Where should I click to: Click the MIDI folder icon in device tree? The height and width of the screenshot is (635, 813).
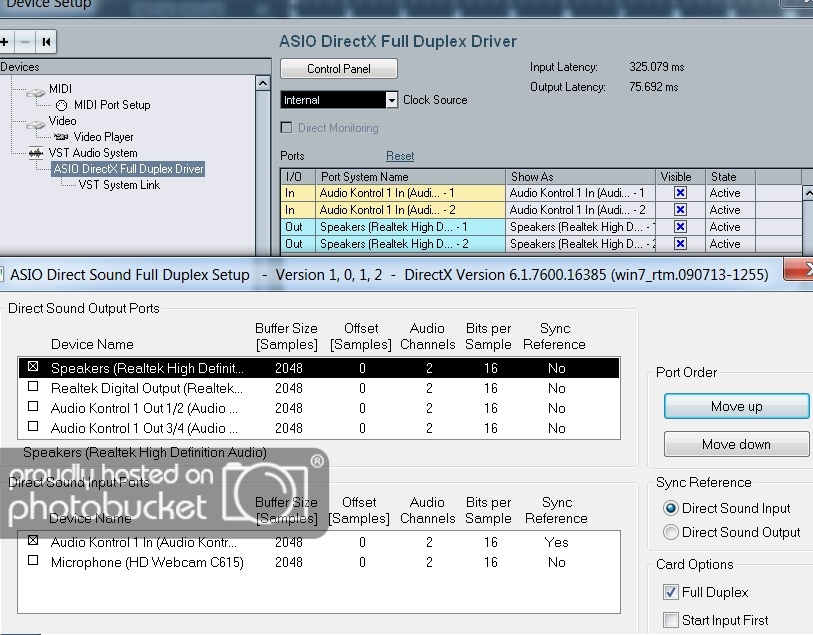[x=35, y=90]
